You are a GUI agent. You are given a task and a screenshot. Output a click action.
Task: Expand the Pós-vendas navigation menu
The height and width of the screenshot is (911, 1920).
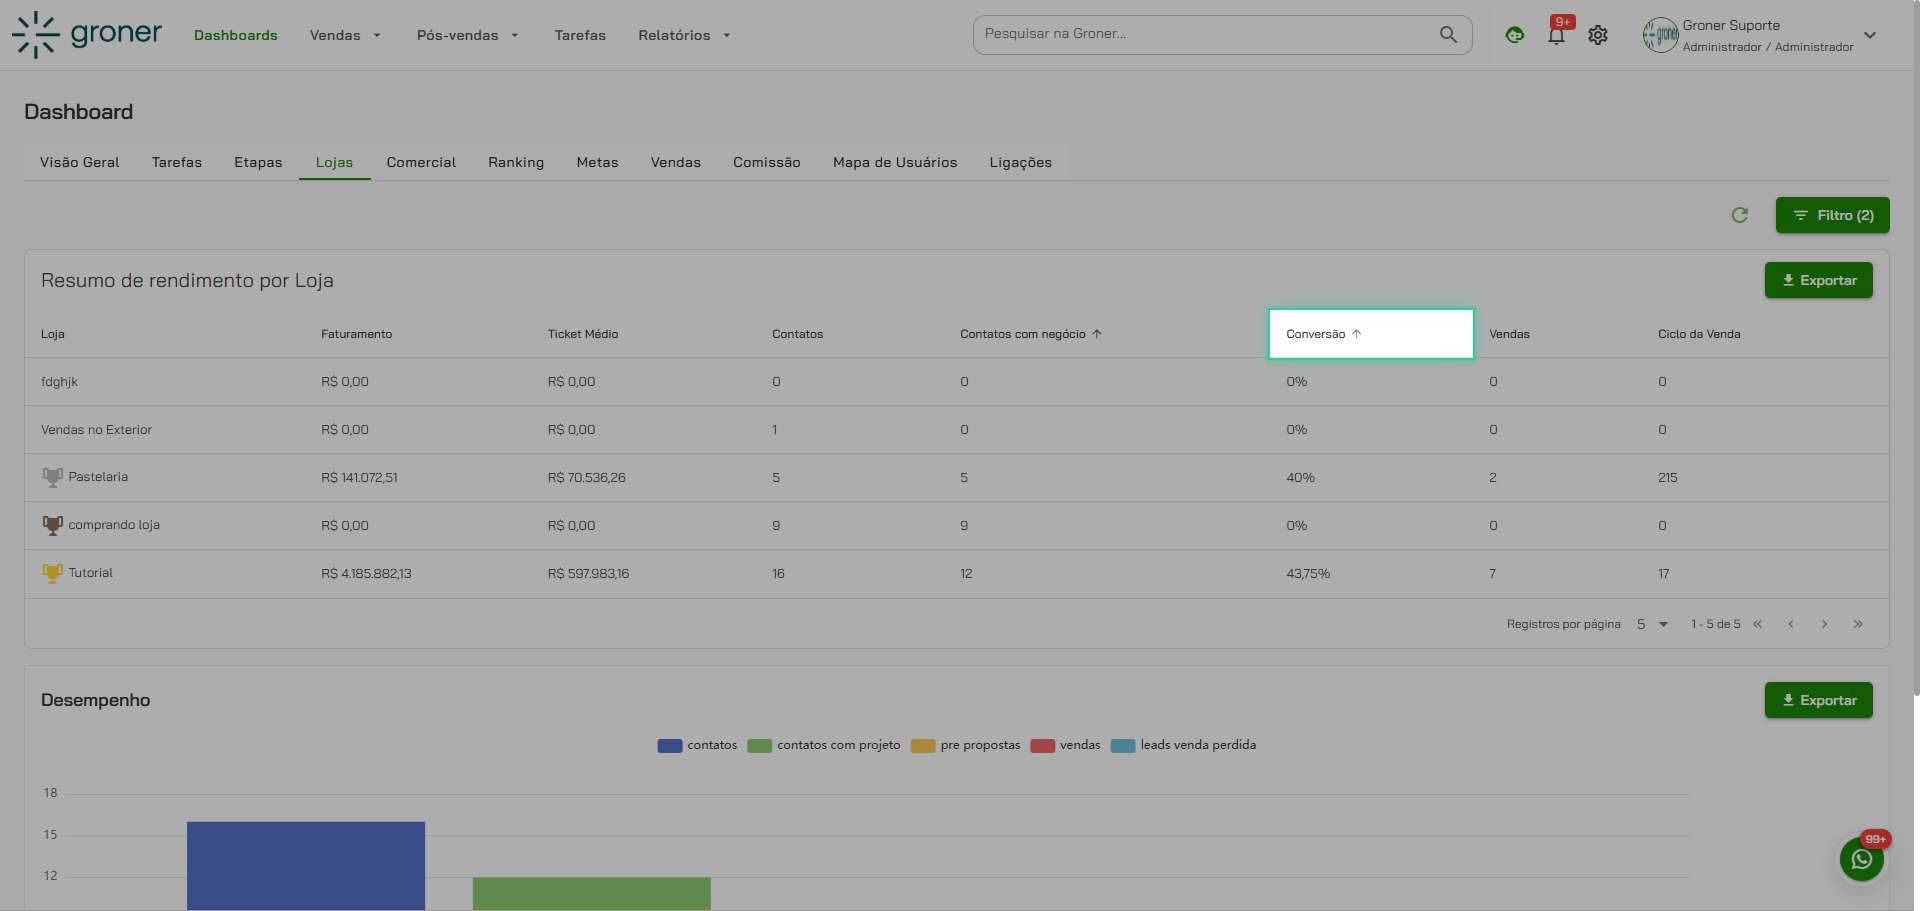tap(468, 35)
